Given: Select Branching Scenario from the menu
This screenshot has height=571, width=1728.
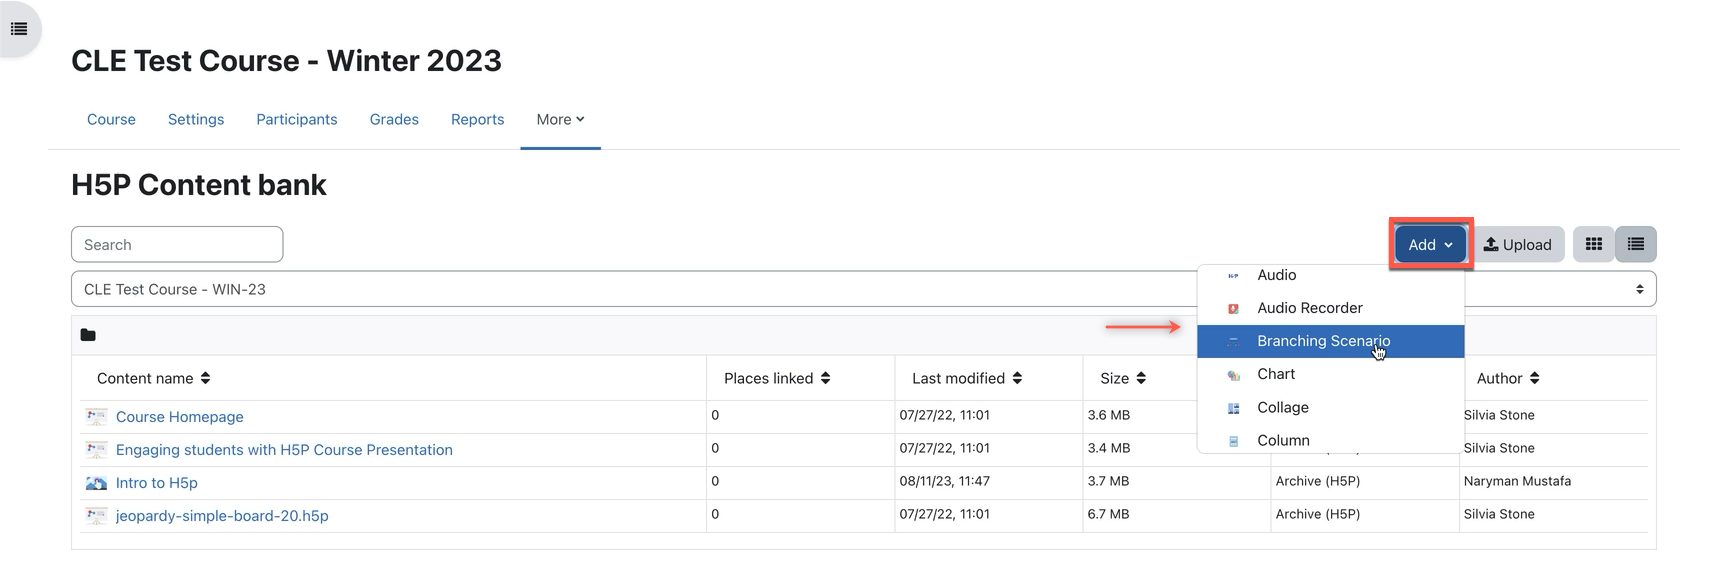Looking at the screenshot, I should click(x=1323, y=341).
